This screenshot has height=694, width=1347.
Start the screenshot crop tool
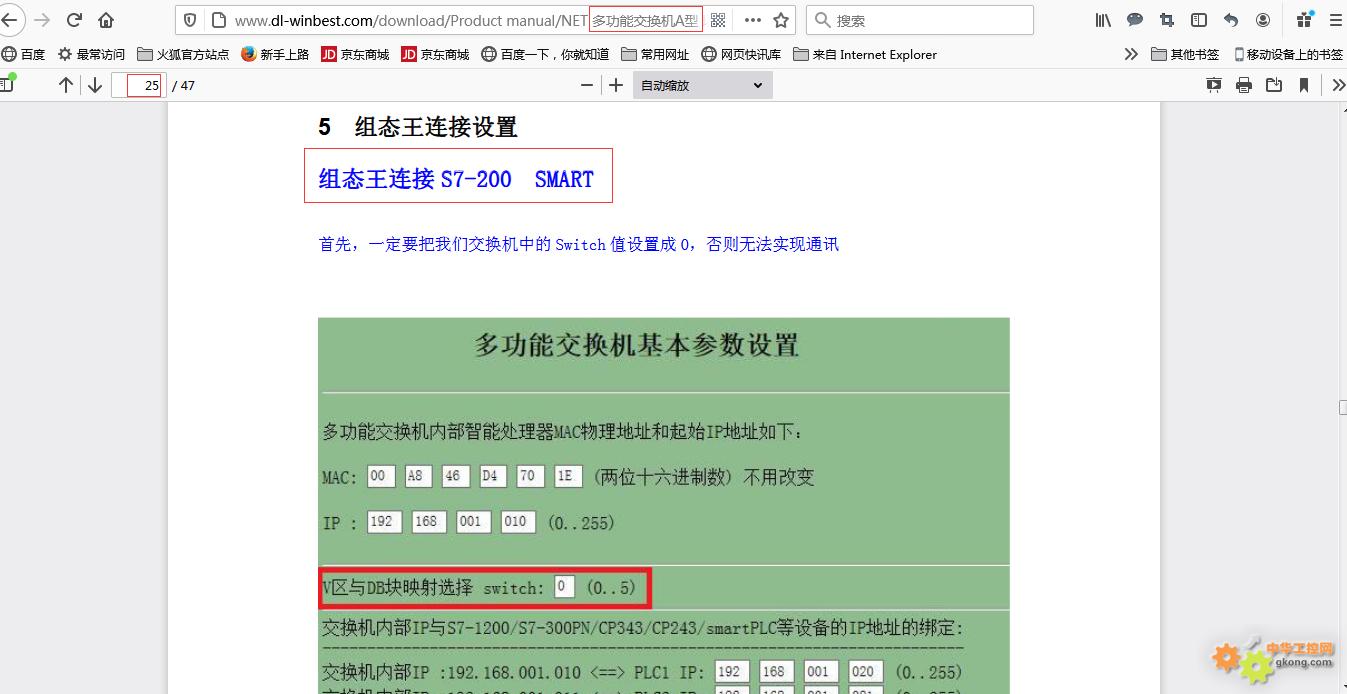point(1167,20)
